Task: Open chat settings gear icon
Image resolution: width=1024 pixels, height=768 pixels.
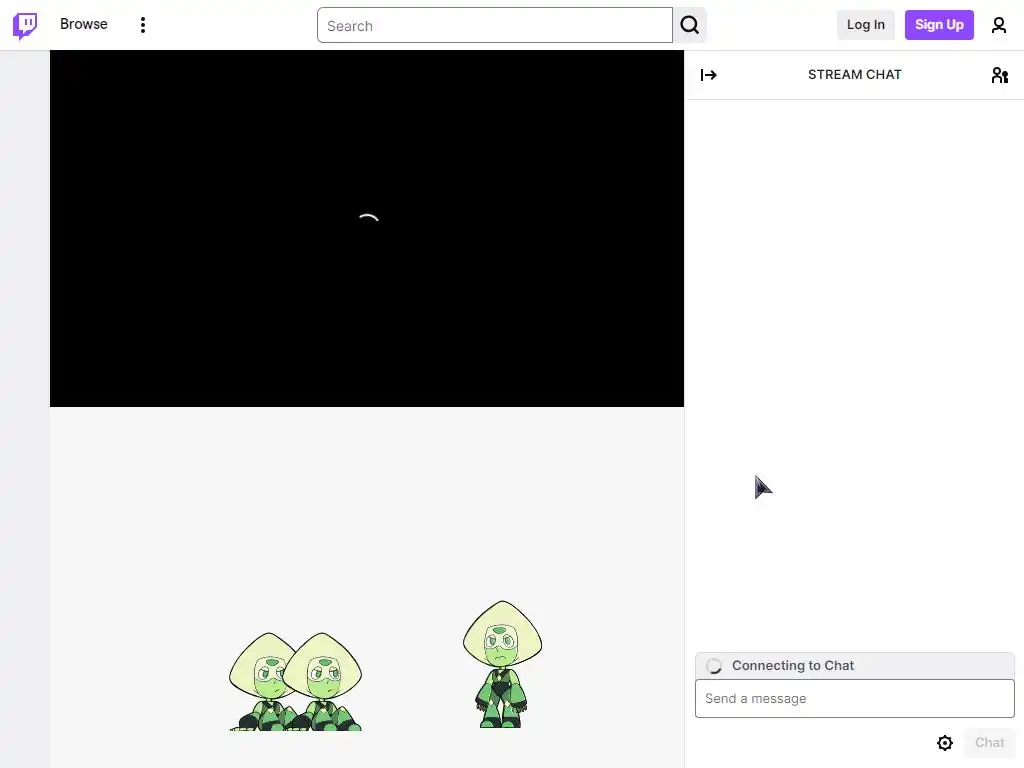Action: pyautogui.click(x=944, y=743)
